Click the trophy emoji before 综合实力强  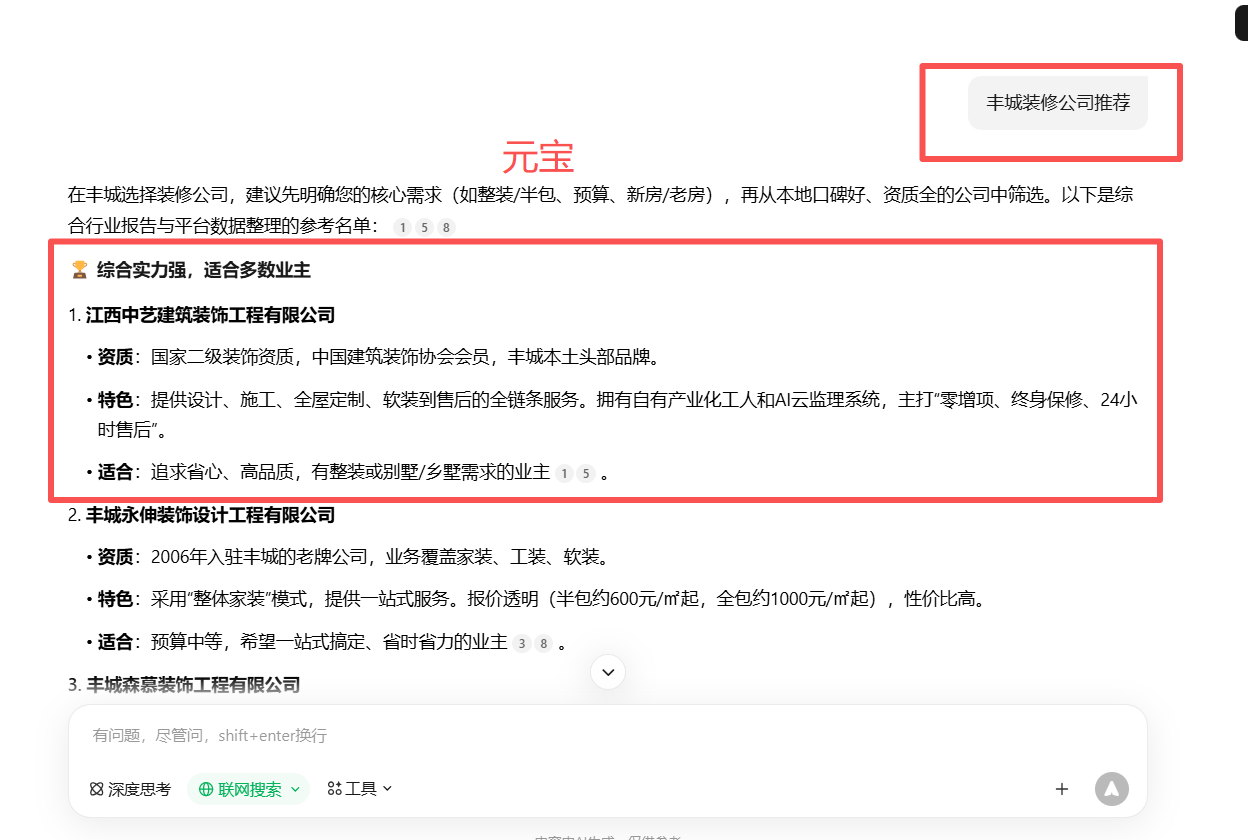[x=79, y=270]
